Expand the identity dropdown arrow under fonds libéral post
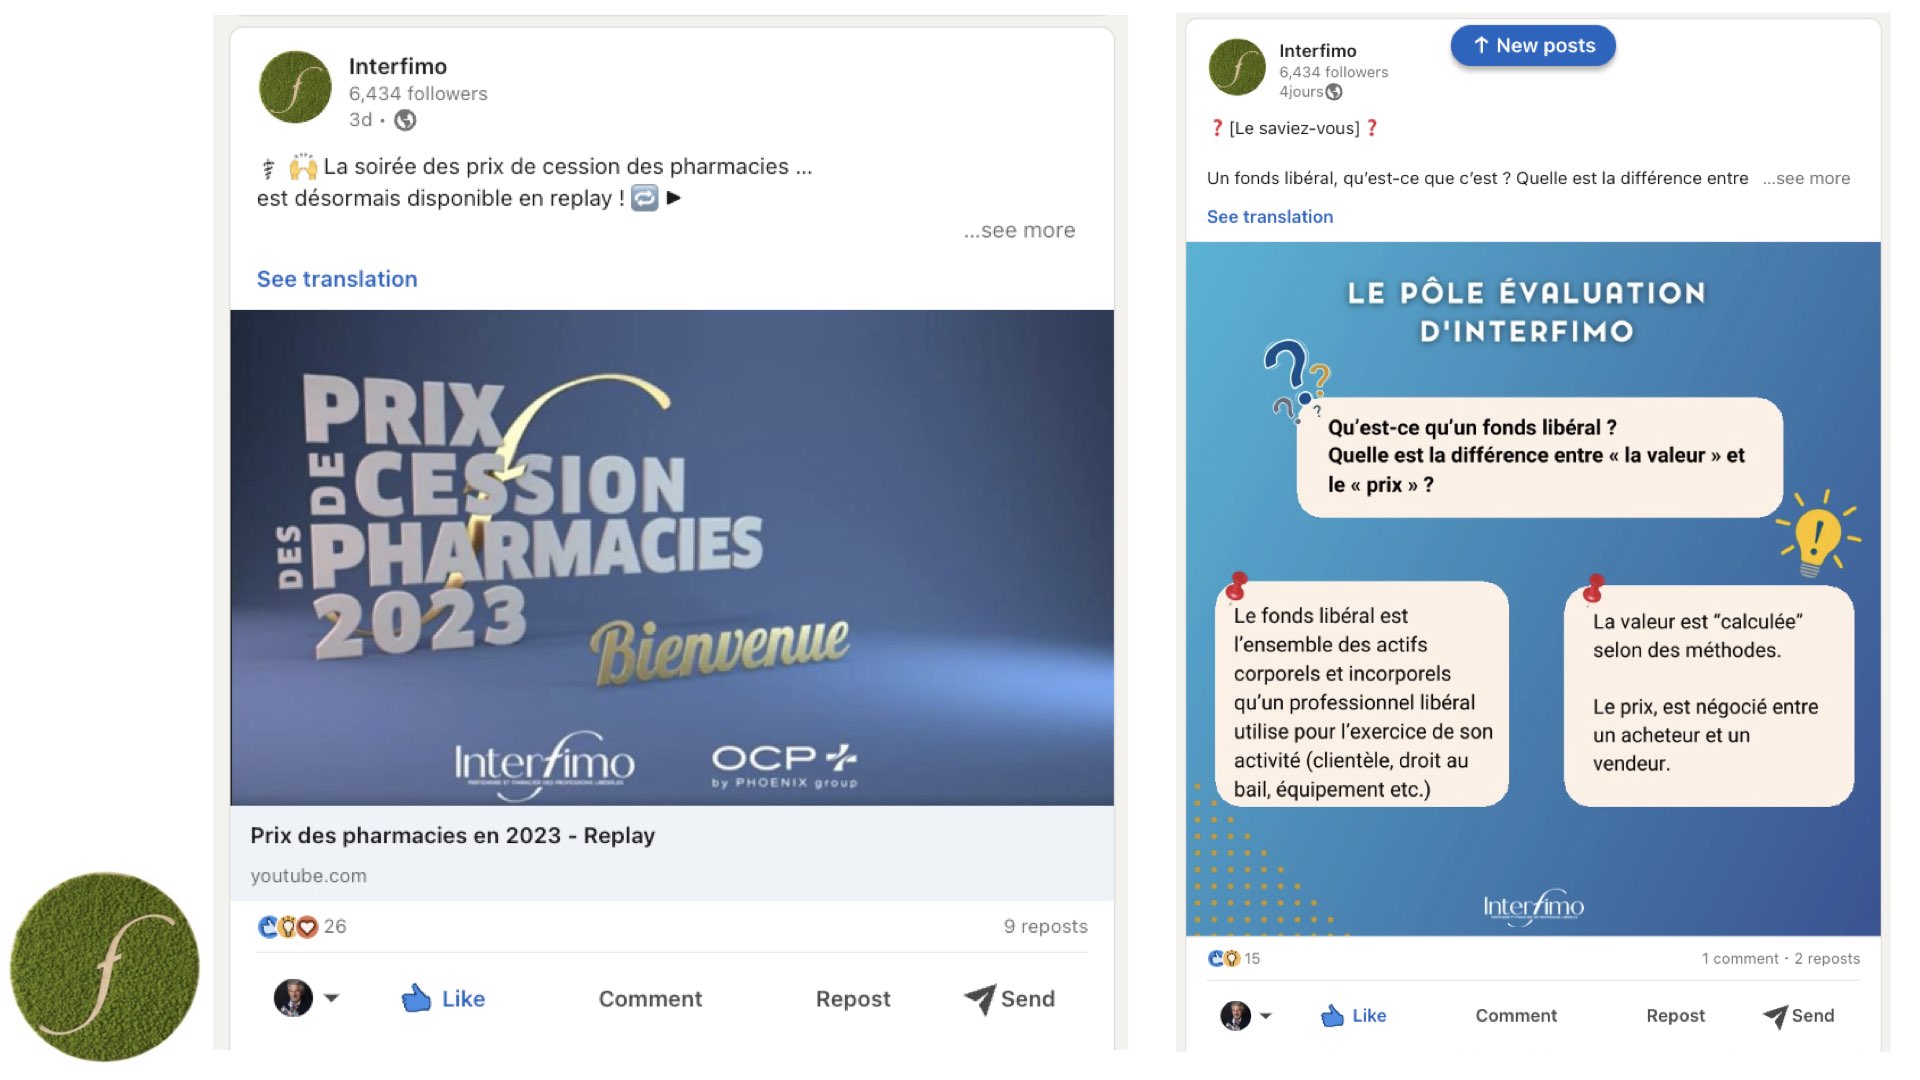Screen dimensions: 1920x1080 1266,1016
